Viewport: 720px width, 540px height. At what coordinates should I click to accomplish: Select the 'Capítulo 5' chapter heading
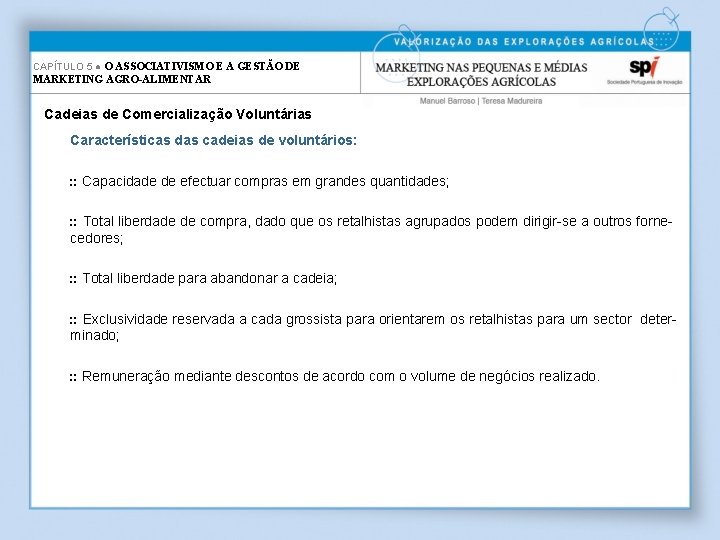(63, 67)
